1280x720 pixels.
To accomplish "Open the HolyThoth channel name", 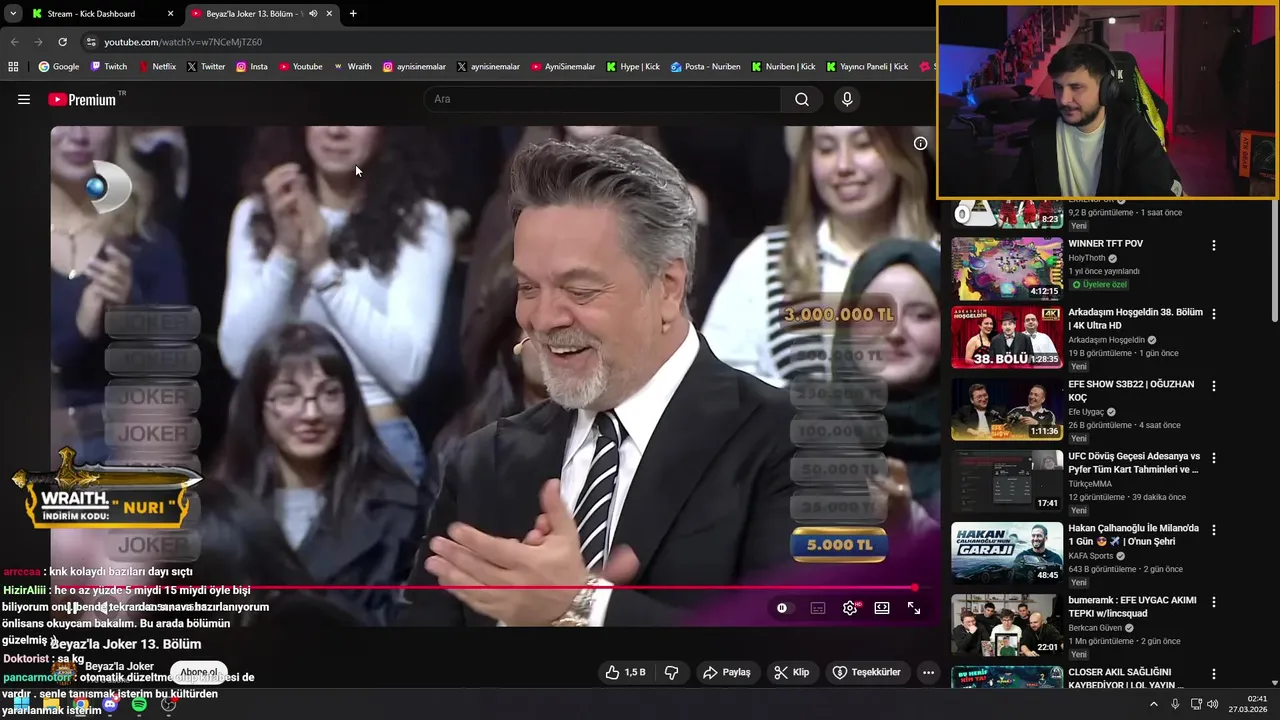I will click(1087, 258).
